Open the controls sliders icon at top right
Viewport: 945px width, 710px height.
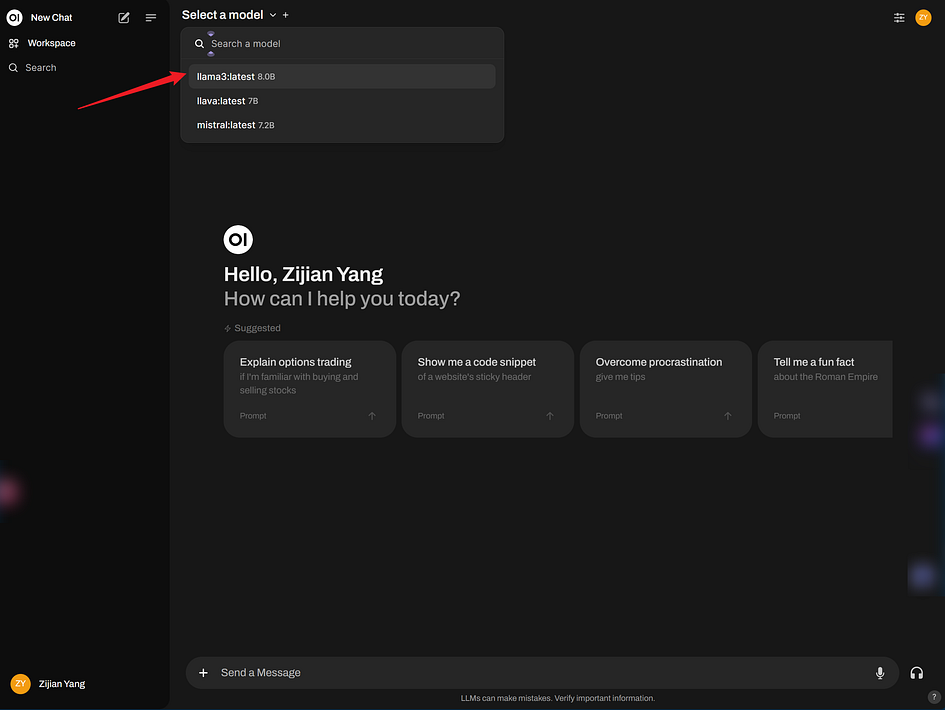coord(899,17)
